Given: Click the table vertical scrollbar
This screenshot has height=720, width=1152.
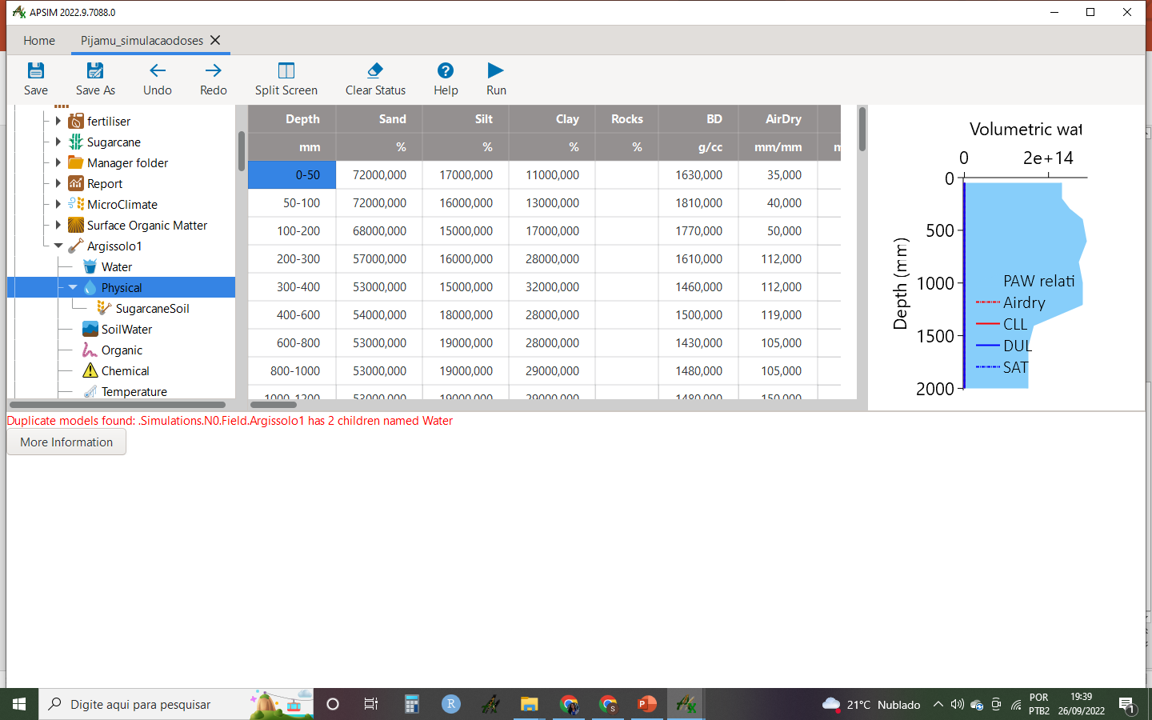Looking at the screenshot, I should 862,130.
